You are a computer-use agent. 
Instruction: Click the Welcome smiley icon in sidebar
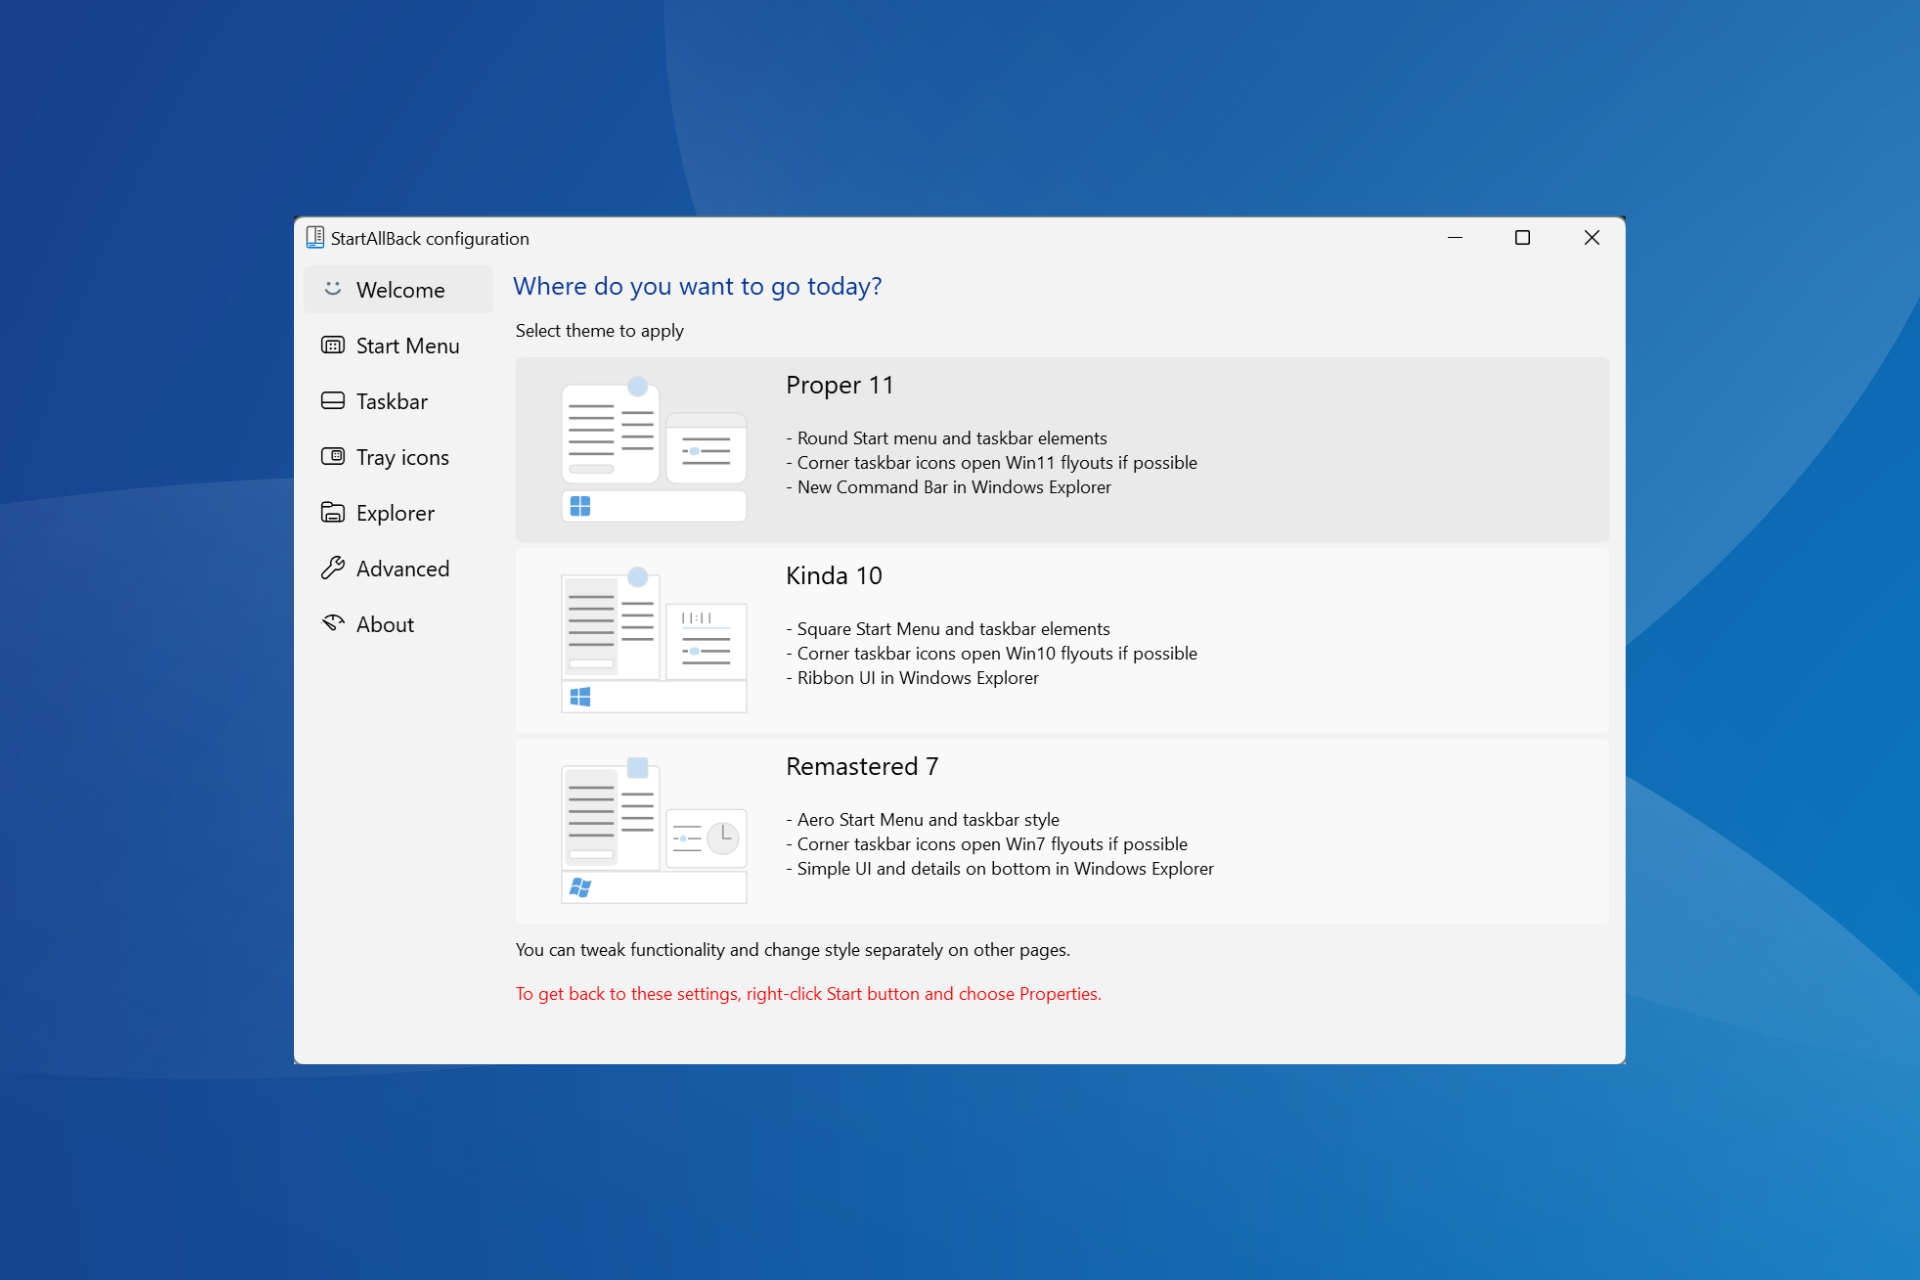333,289
